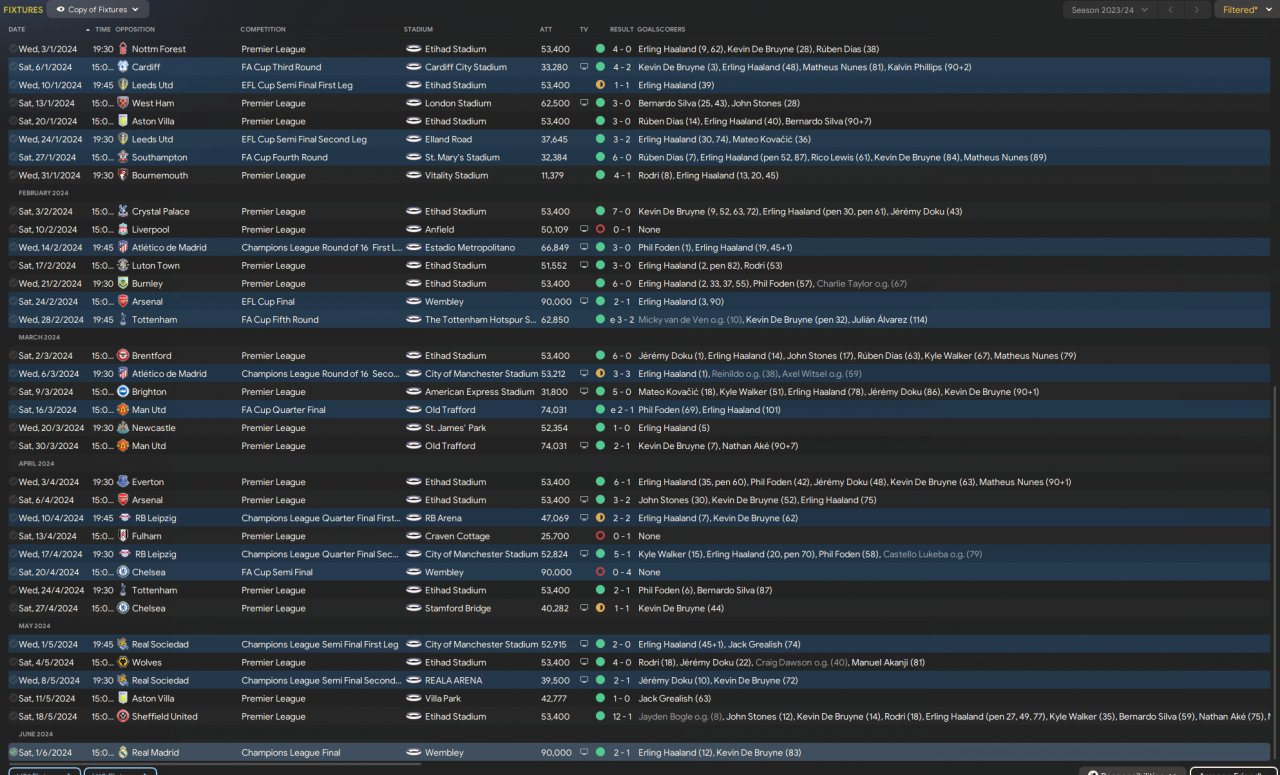Click the Burnley club badge
Screen dimensions: 1280x775
point(123,283)
